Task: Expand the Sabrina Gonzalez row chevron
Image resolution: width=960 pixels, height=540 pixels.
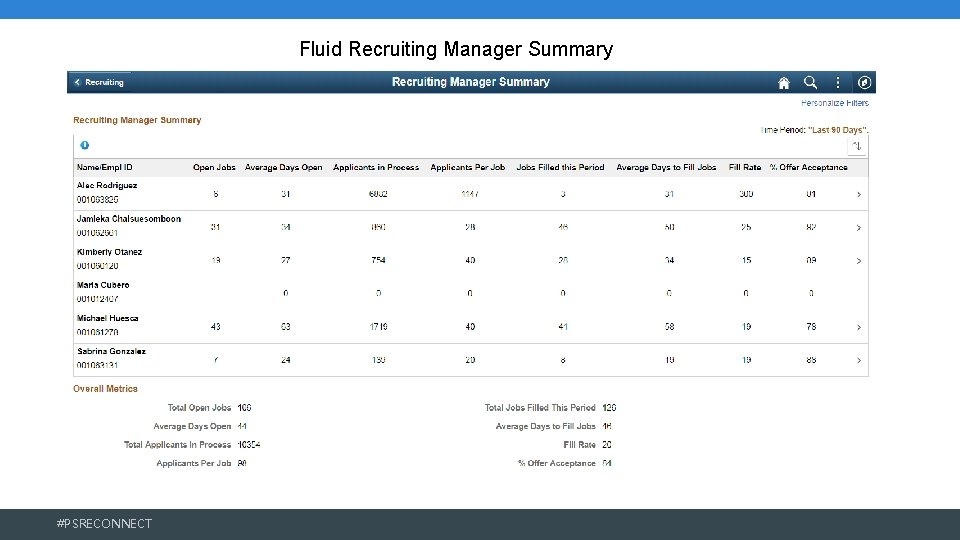Action: click(x=859, y=360)
